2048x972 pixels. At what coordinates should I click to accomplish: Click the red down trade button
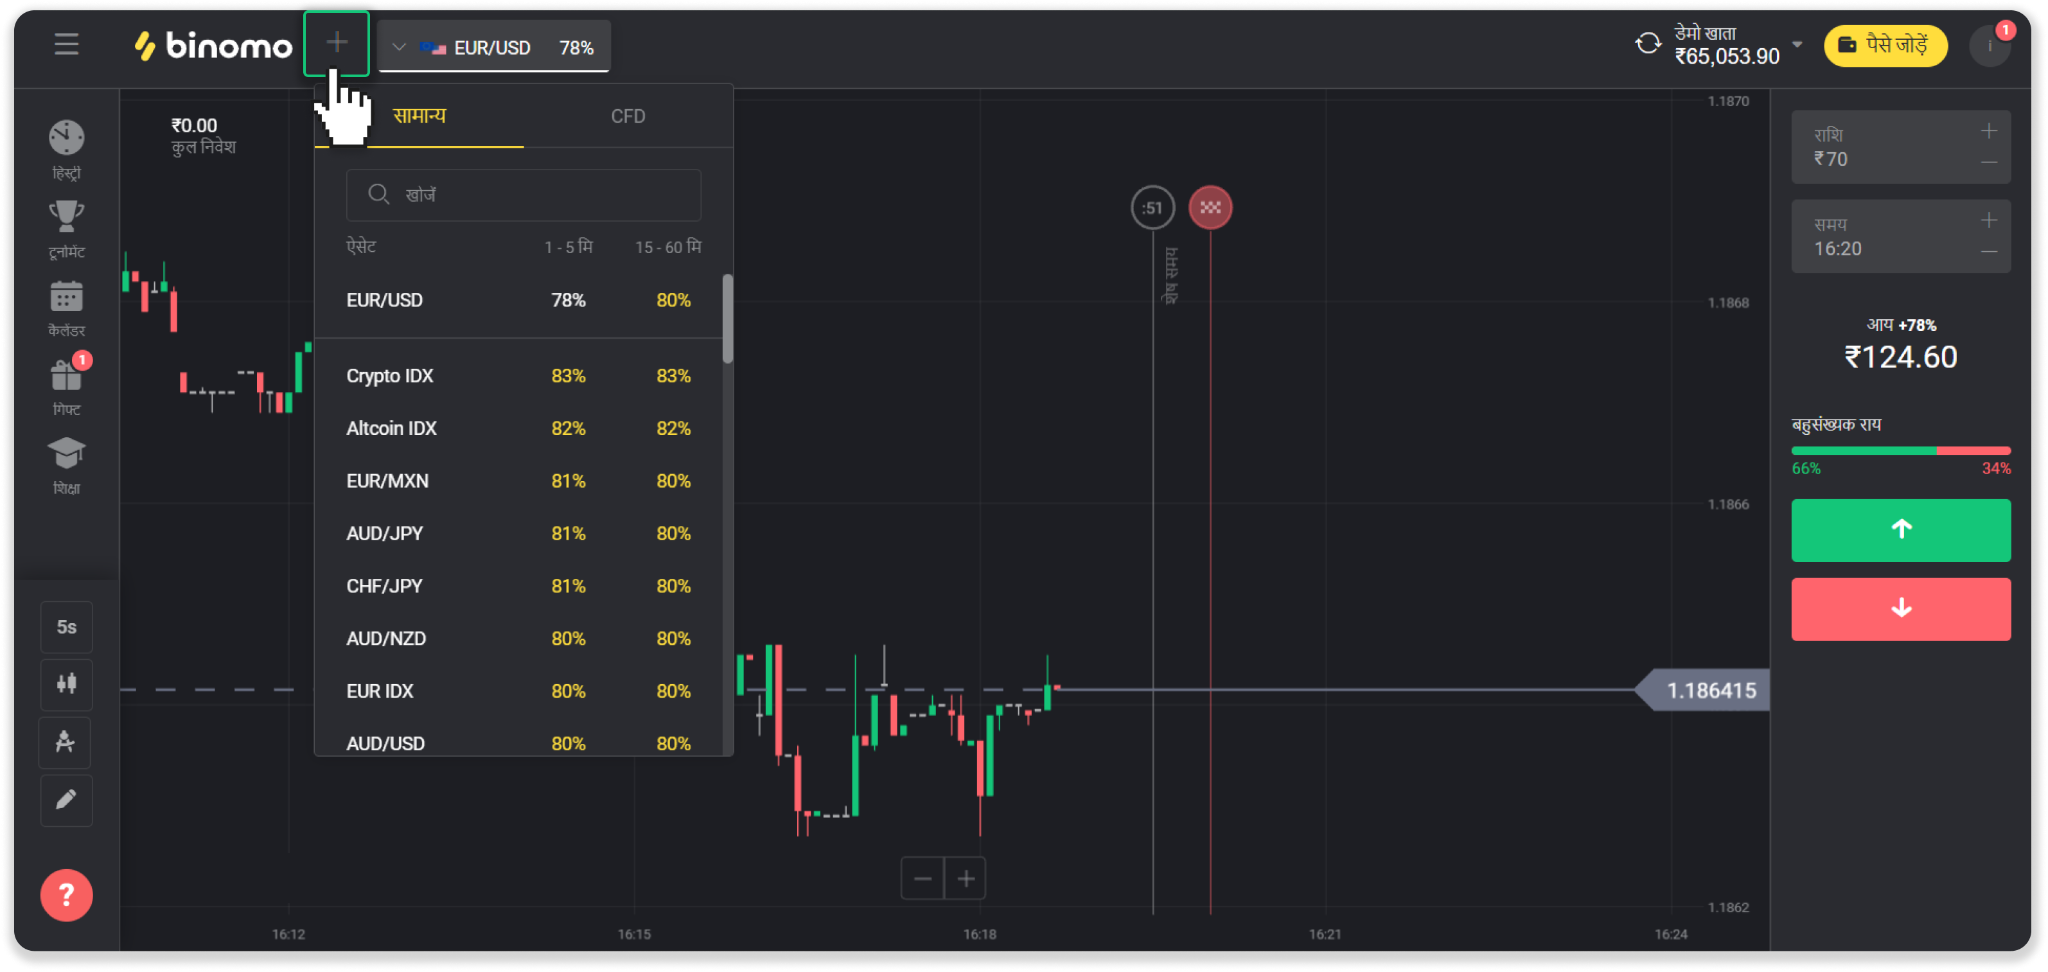point(1900,609)
